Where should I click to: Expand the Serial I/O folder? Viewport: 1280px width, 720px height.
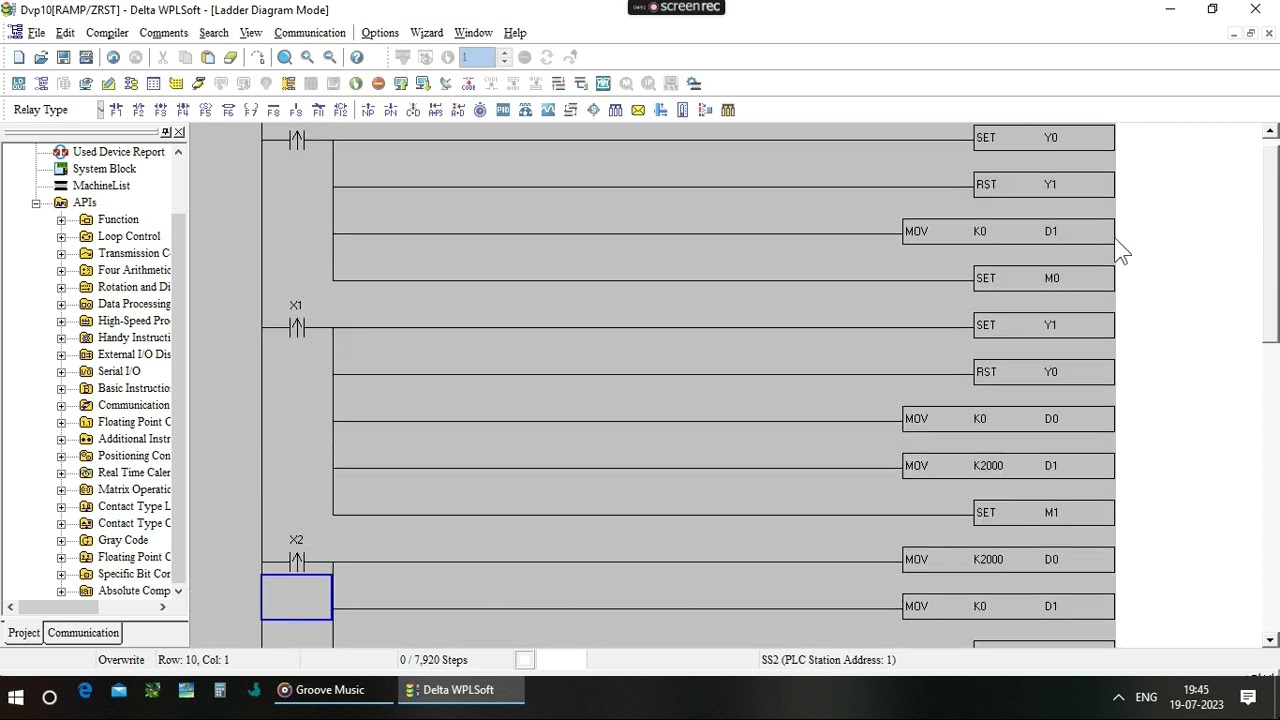coord(61,372)
